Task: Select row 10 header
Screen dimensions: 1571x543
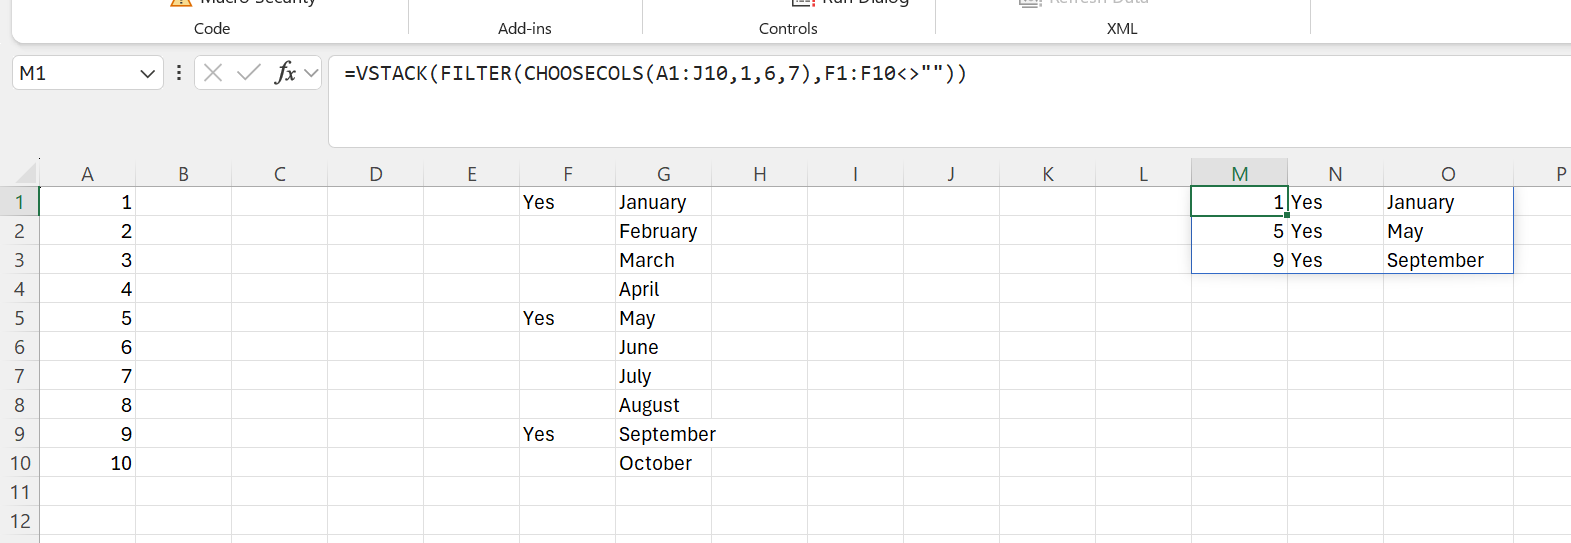Action: 19,463
